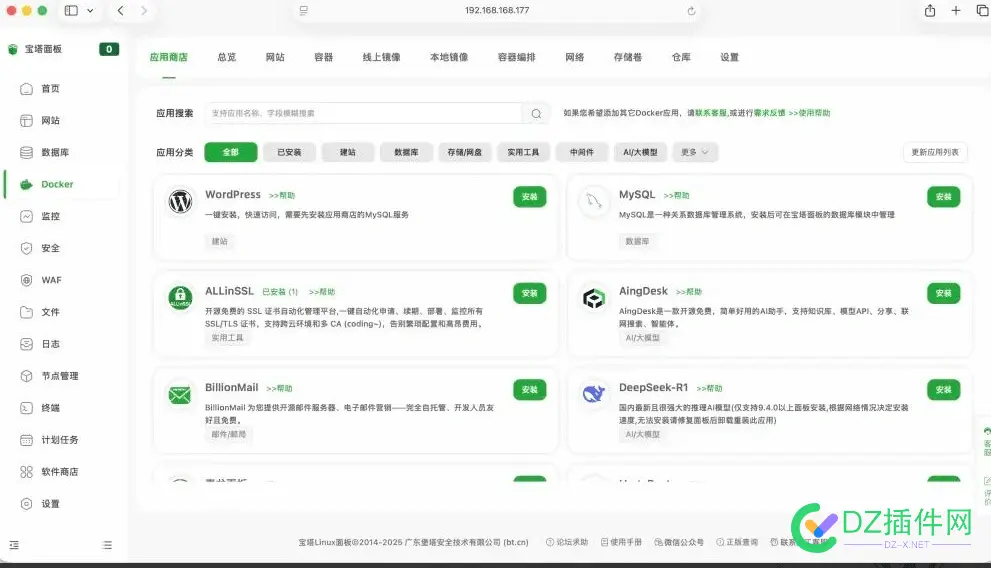Viewport: 991px width, 568px height.
Task: Switch to the 应用商店 tab
Action: (x=168, y=57)
